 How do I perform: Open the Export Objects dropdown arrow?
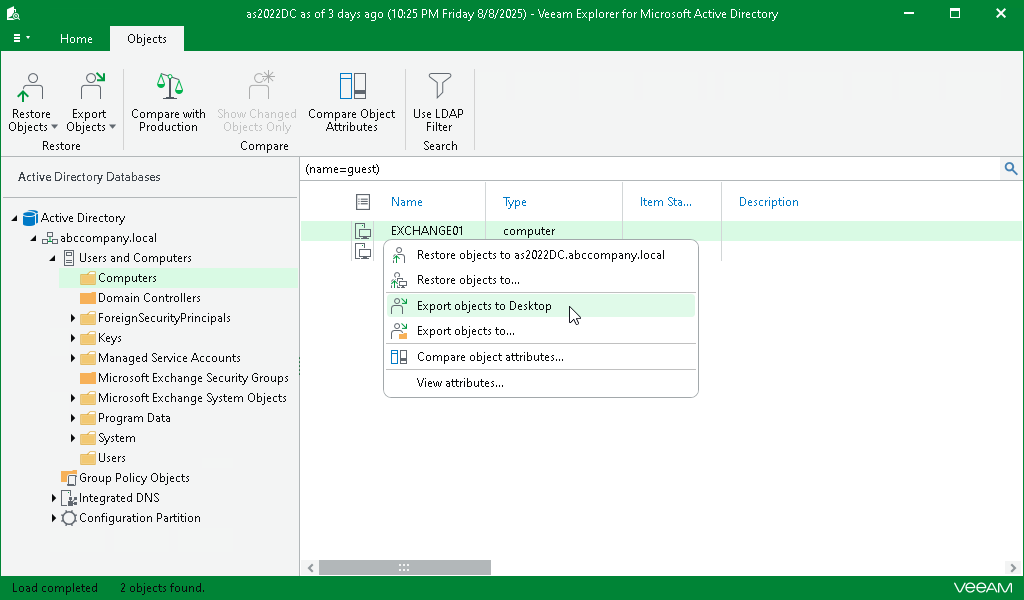tap(112, 127)
